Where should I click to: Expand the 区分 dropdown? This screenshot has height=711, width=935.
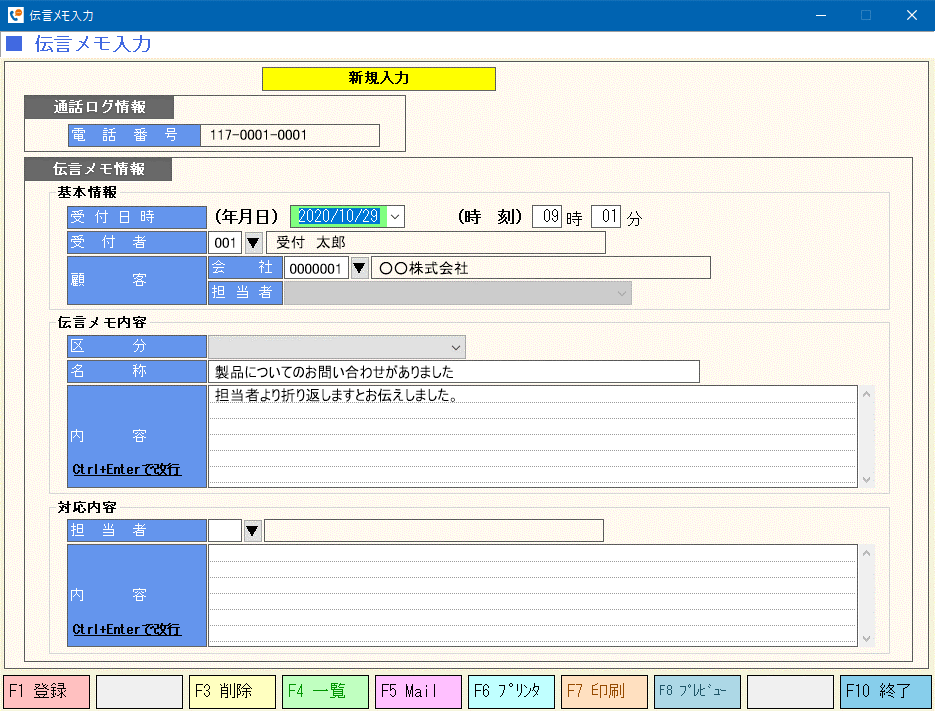pos(456,347)
